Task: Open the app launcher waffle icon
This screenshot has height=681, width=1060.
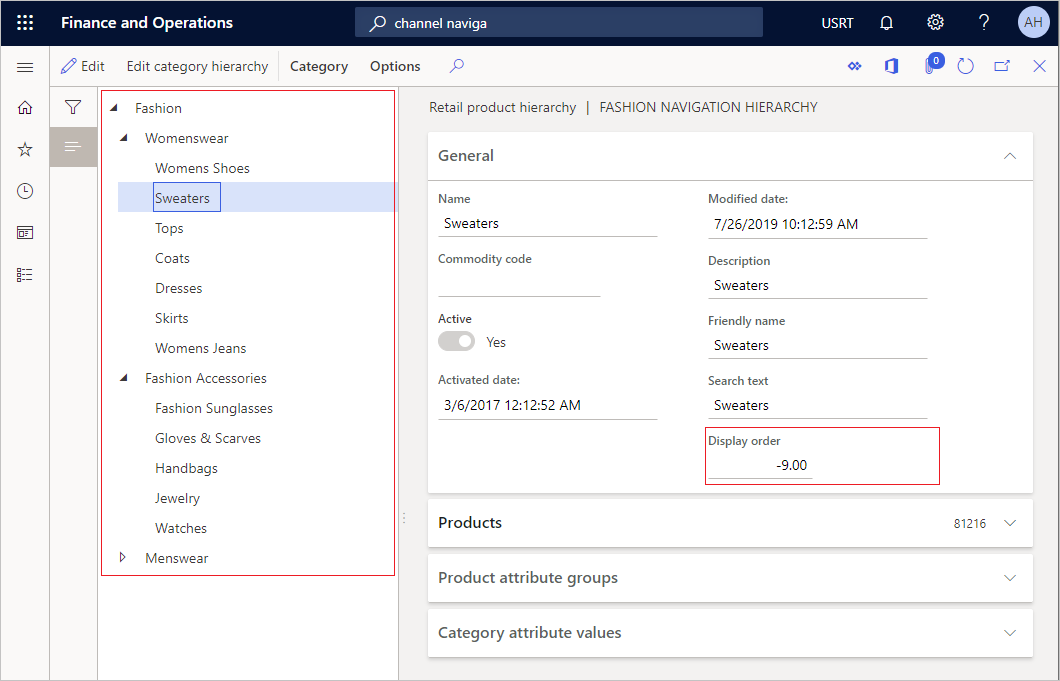Action: click(x=25, y=23)
